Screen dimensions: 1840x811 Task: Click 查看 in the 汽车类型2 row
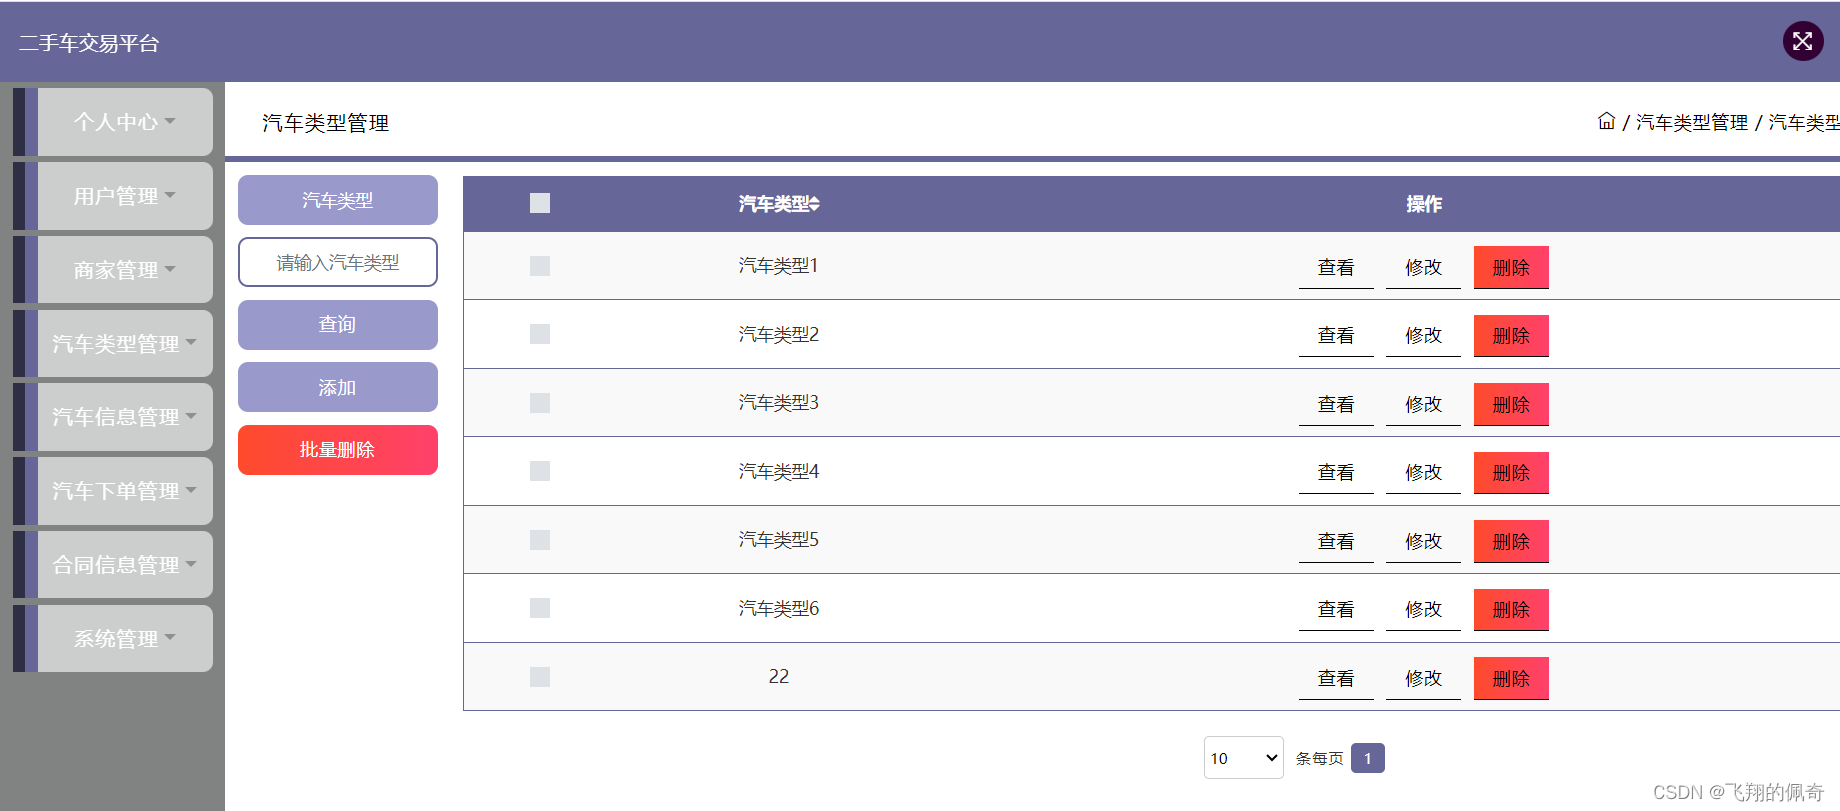[x=1336, y=336]
